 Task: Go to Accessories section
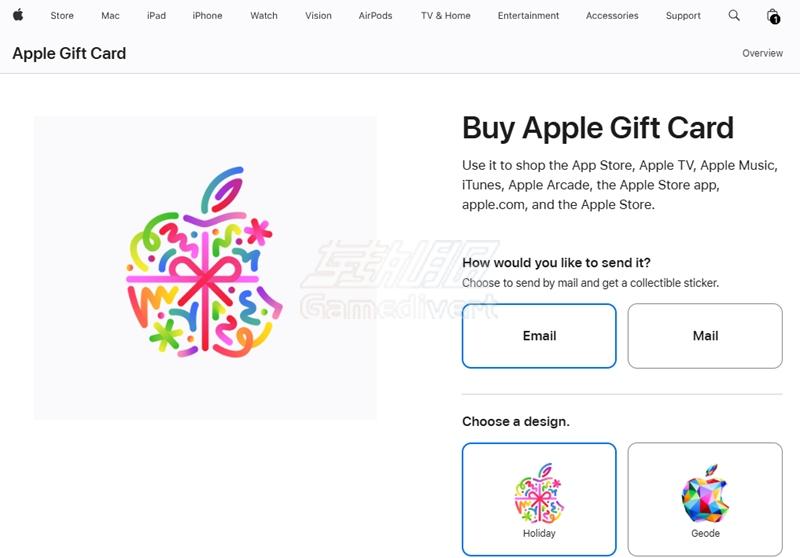(612, 16)
